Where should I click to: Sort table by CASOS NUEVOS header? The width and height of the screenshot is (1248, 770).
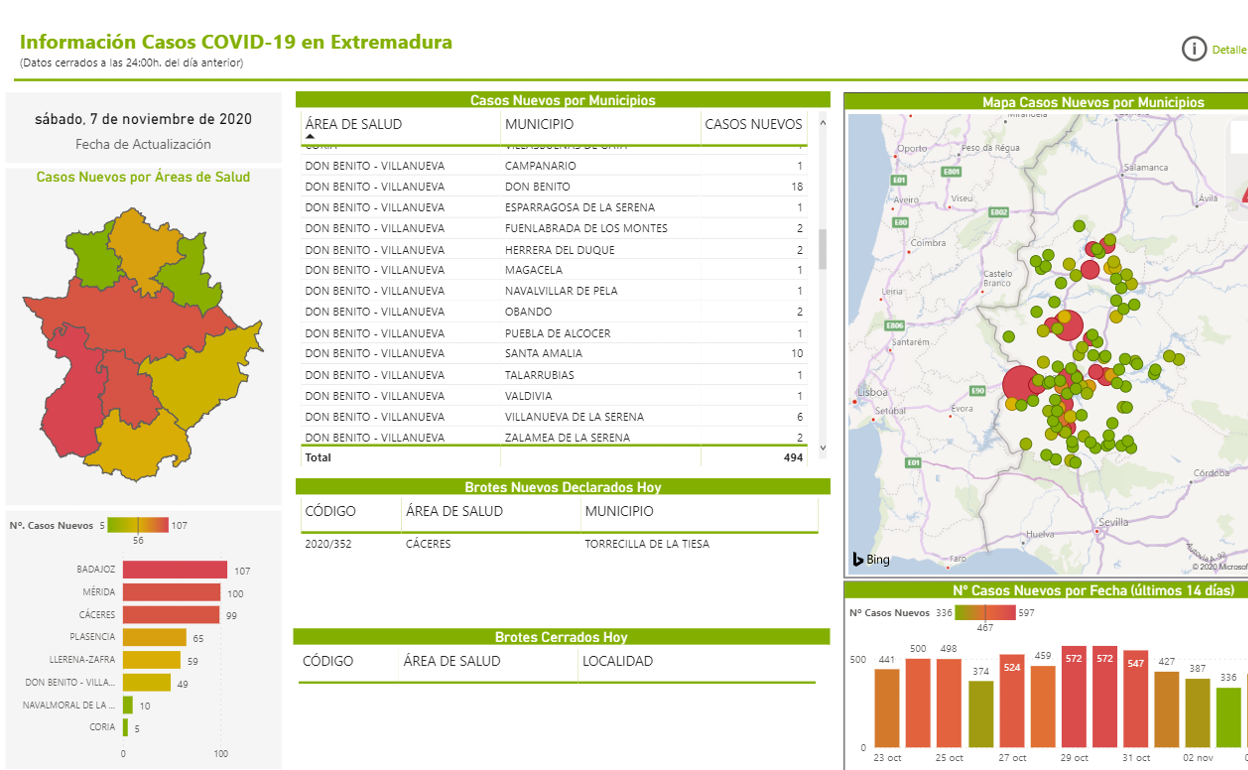click(x=754, y=124)
